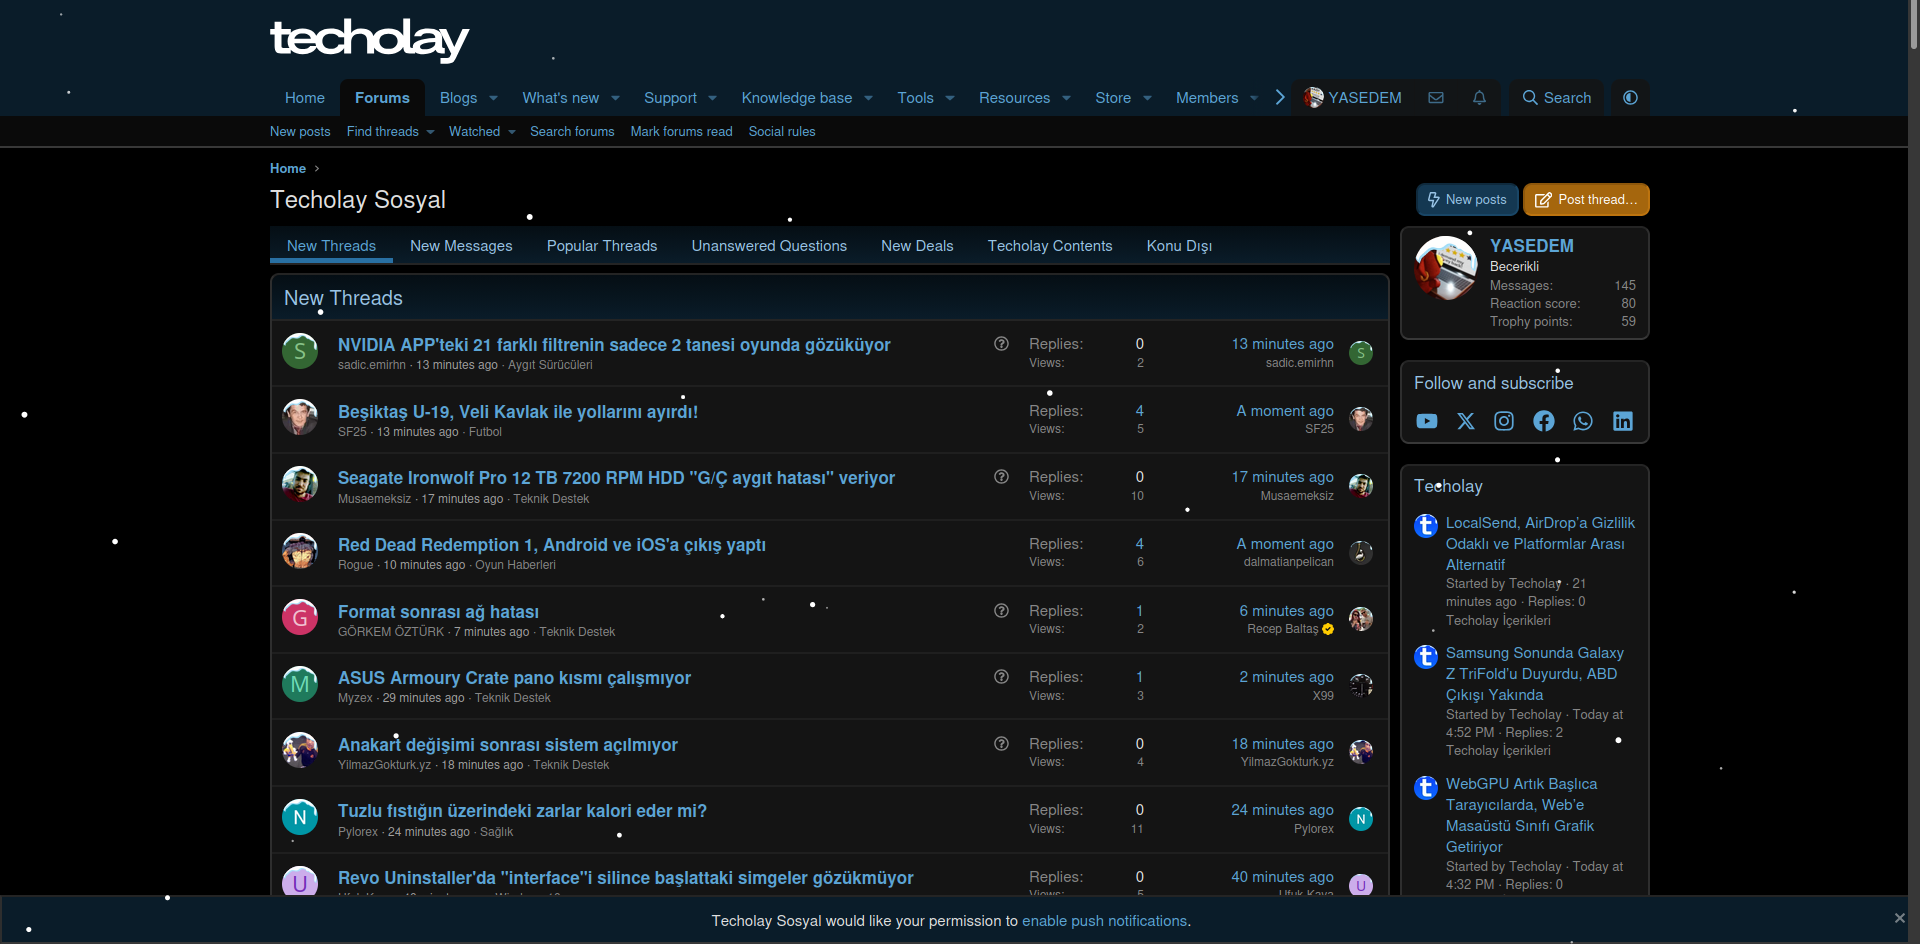Open latest poster Recep Baltaş link

tap(1283, 629)
